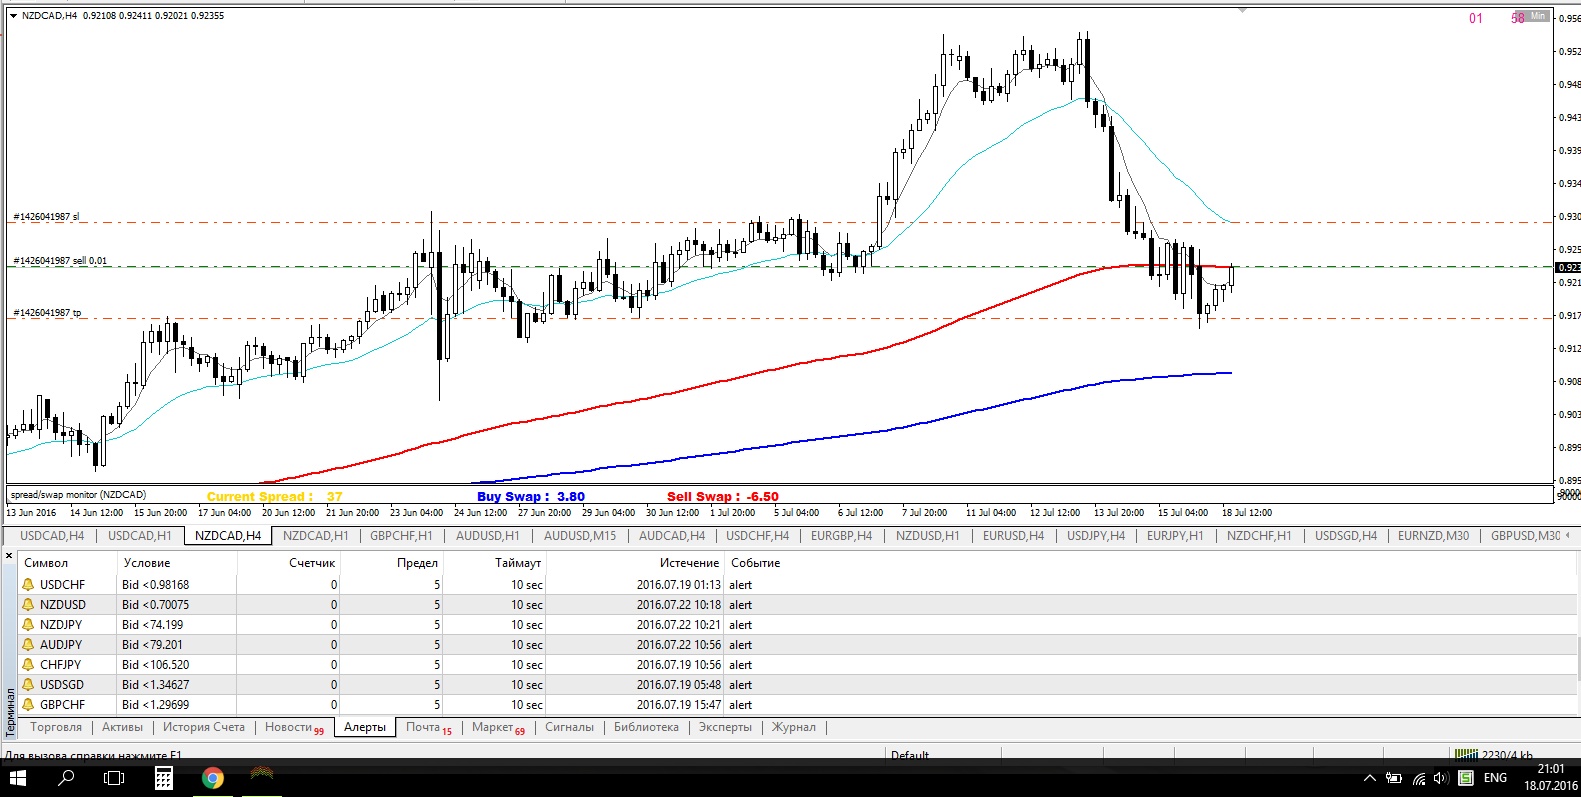This screenshot has width=1581, height=797.
Task: Click the bell icon for GBPCHF alert
Action: (28, 705)
